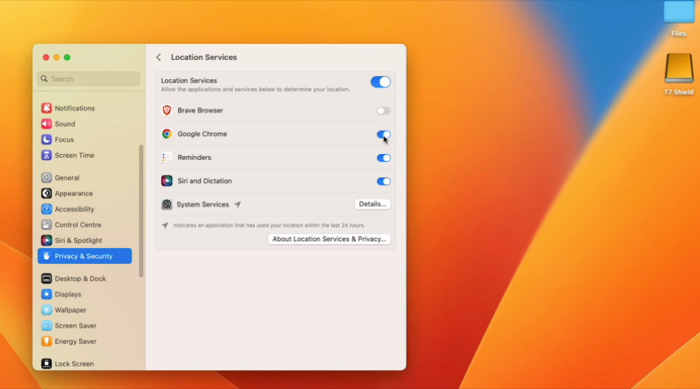700x389 pixels.
Task: Go back using the chevron arrow
Action: point(158,57)
